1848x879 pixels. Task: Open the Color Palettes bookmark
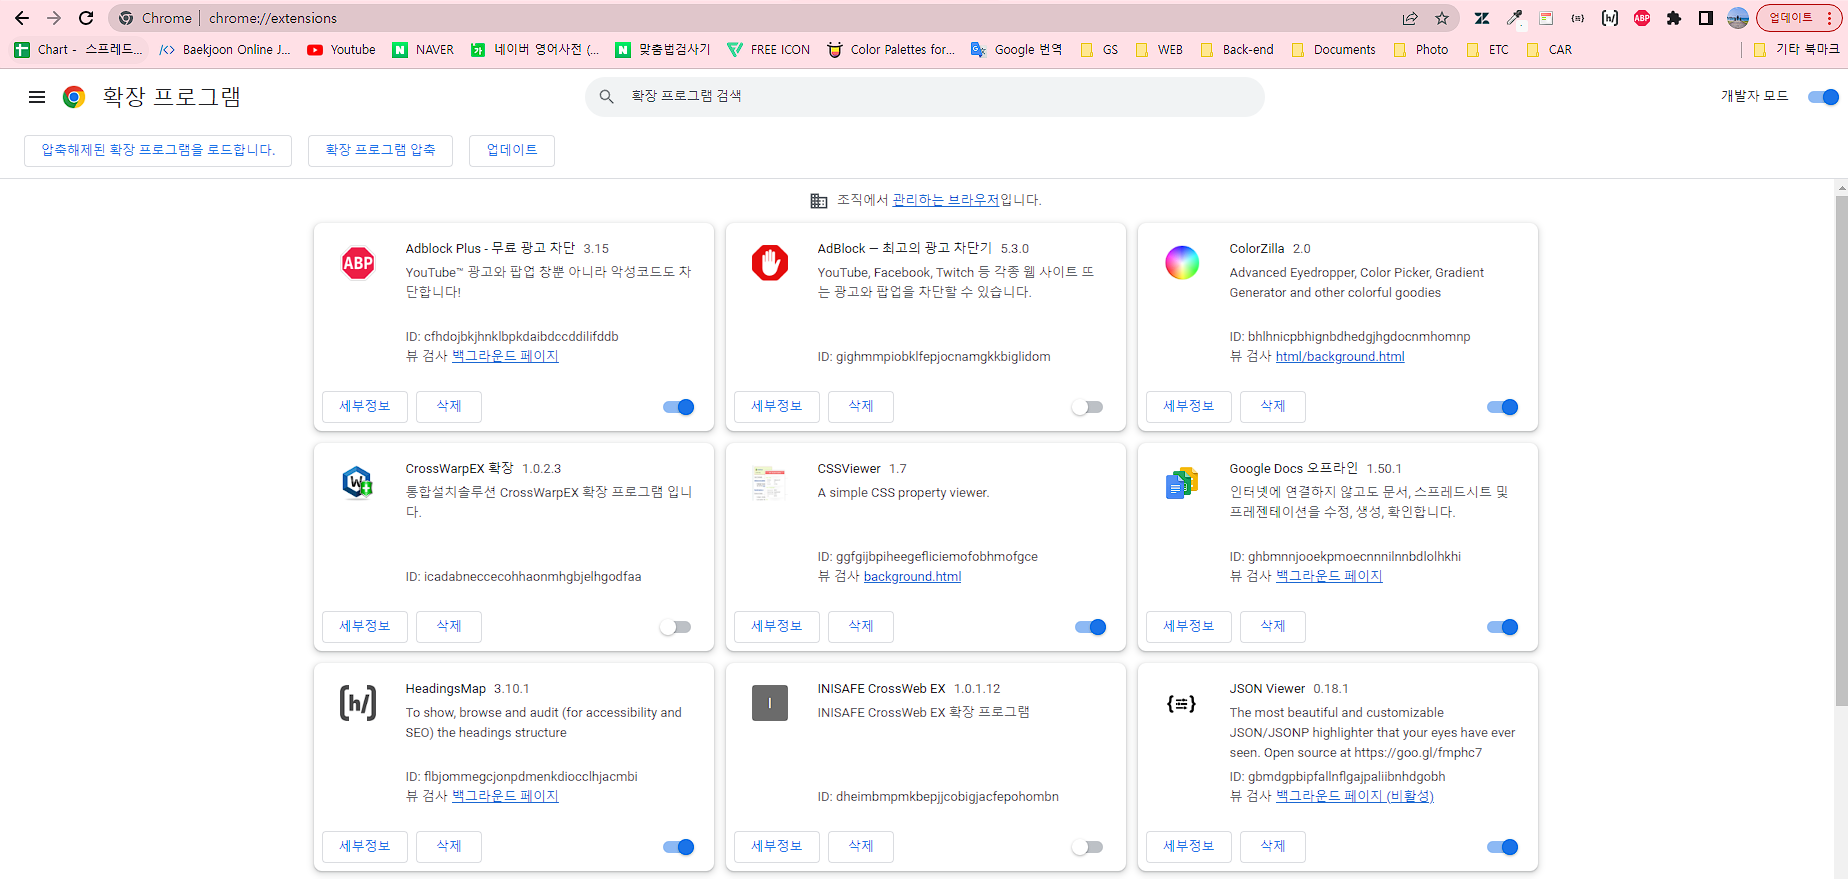coord(890,49)
